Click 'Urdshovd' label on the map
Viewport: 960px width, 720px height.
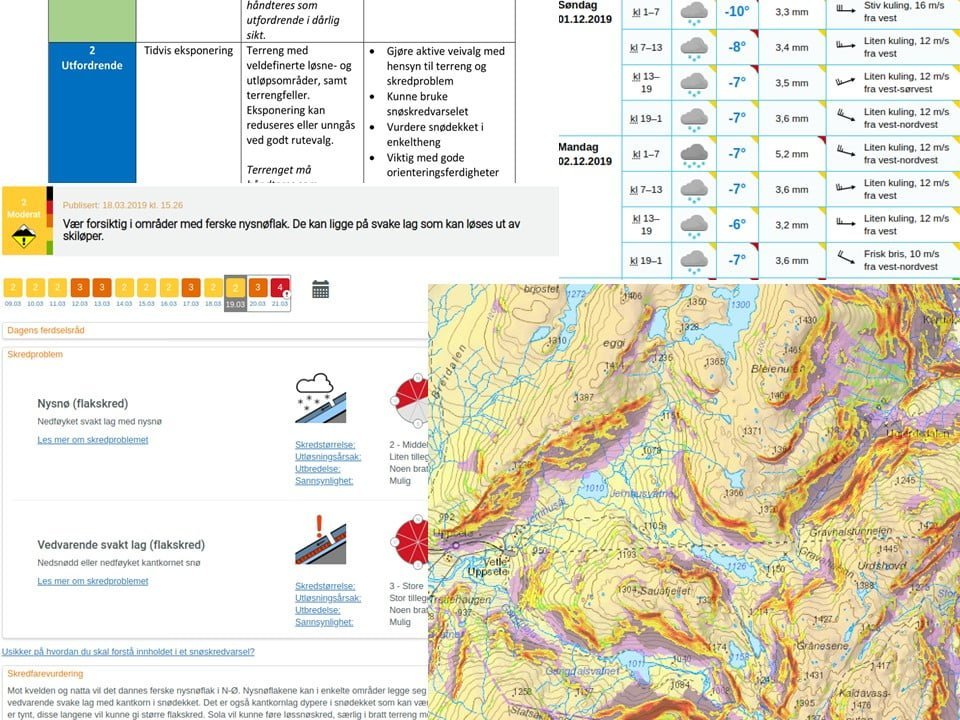[882, 566]
